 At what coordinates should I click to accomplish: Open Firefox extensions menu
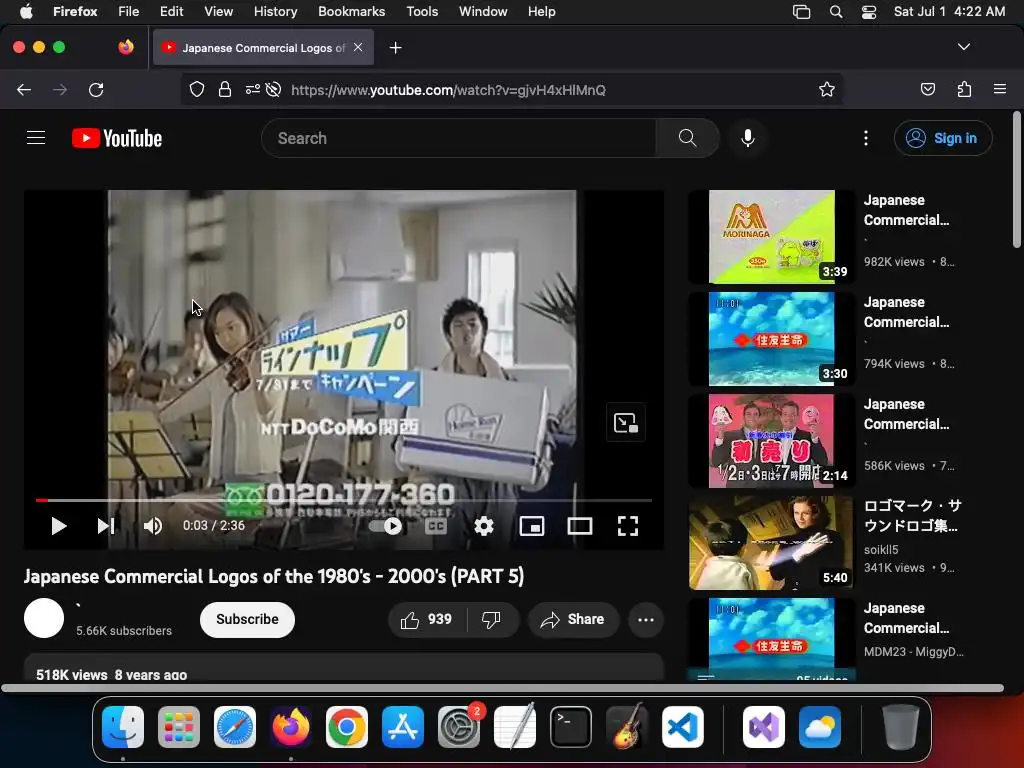tap(964, 89)
